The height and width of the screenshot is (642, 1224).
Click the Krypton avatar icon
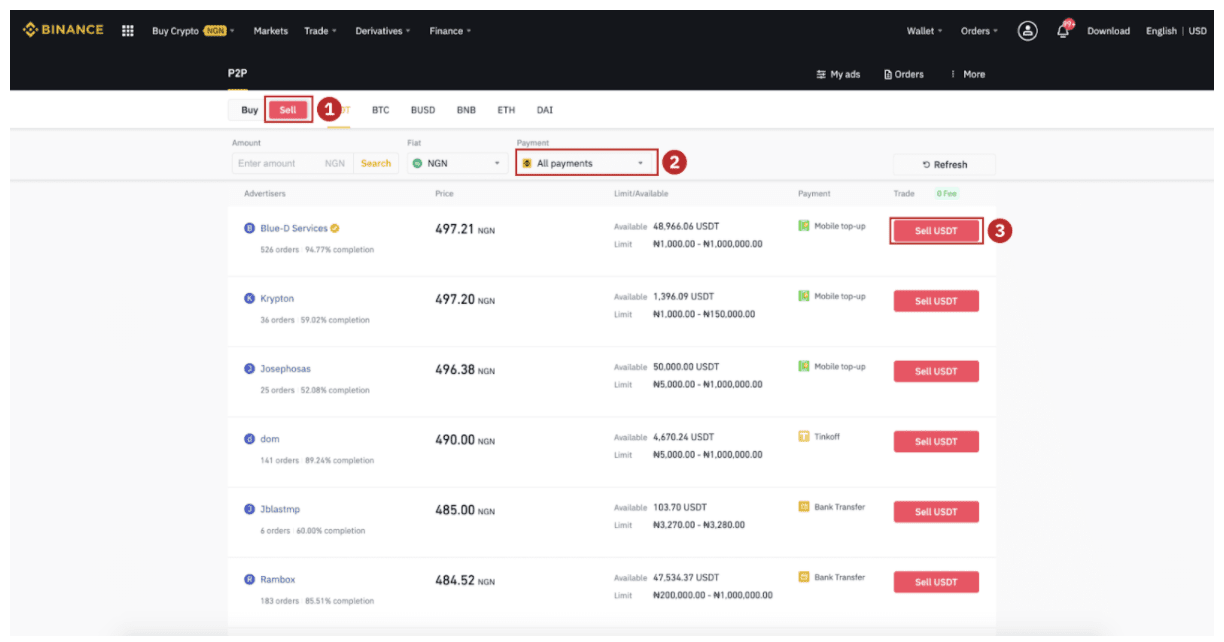(x=250, y=298)
